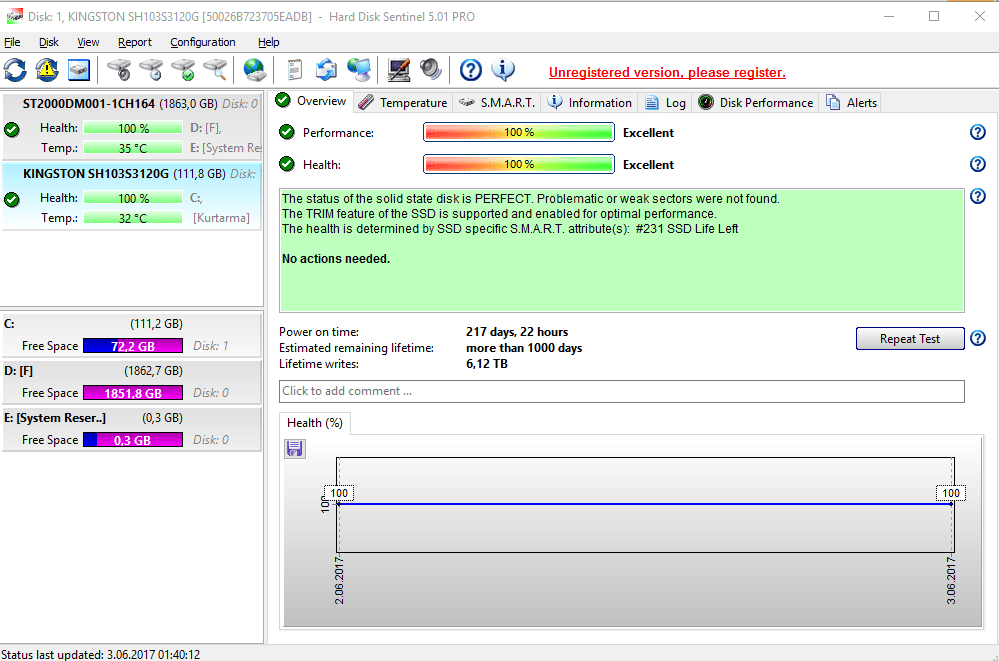Open the File menu
The height and width of the screenshot is (661, 999).
[12, 42]
